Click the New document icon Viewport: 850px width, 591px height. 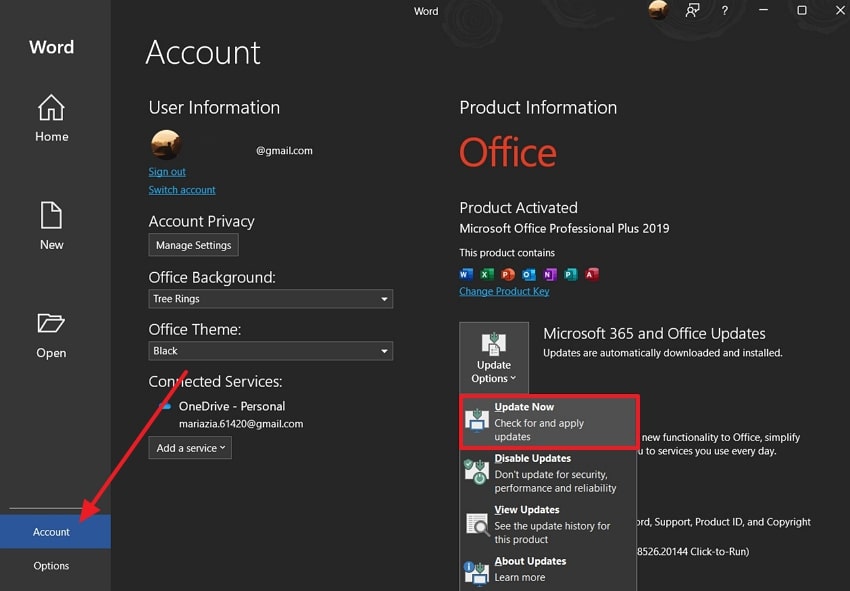click(51, 216)
